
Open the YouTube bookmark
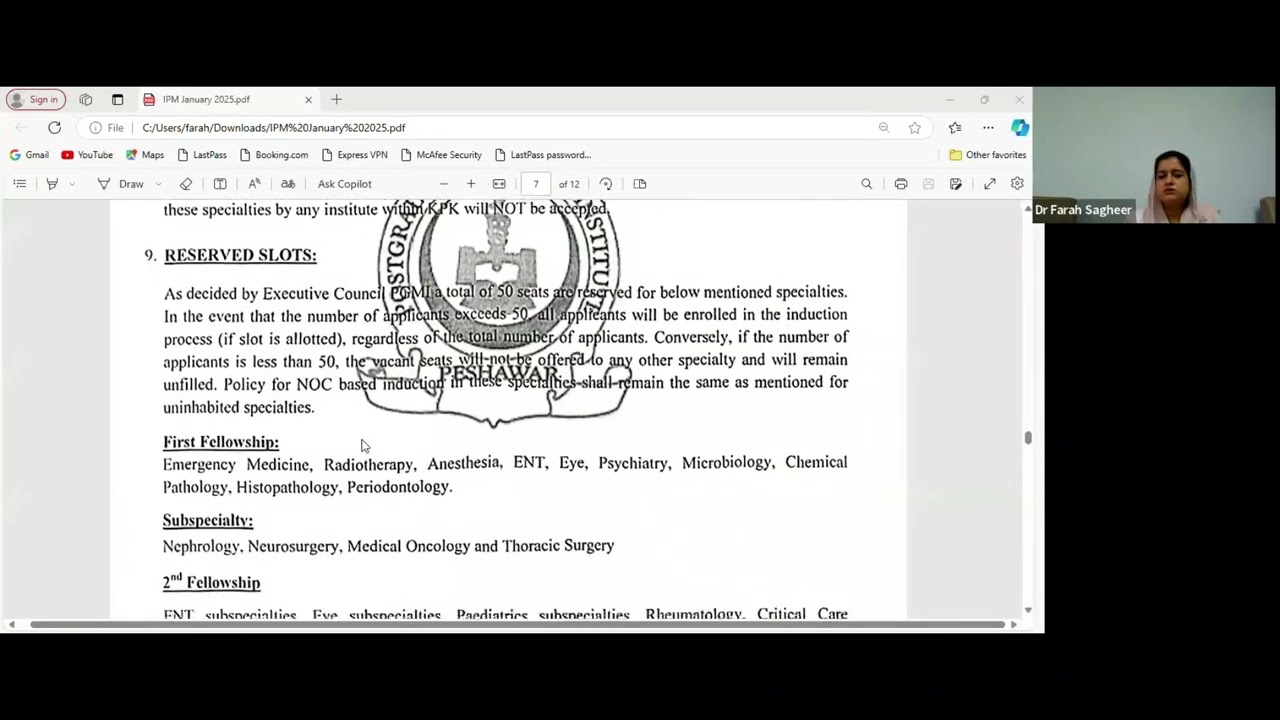87,155
